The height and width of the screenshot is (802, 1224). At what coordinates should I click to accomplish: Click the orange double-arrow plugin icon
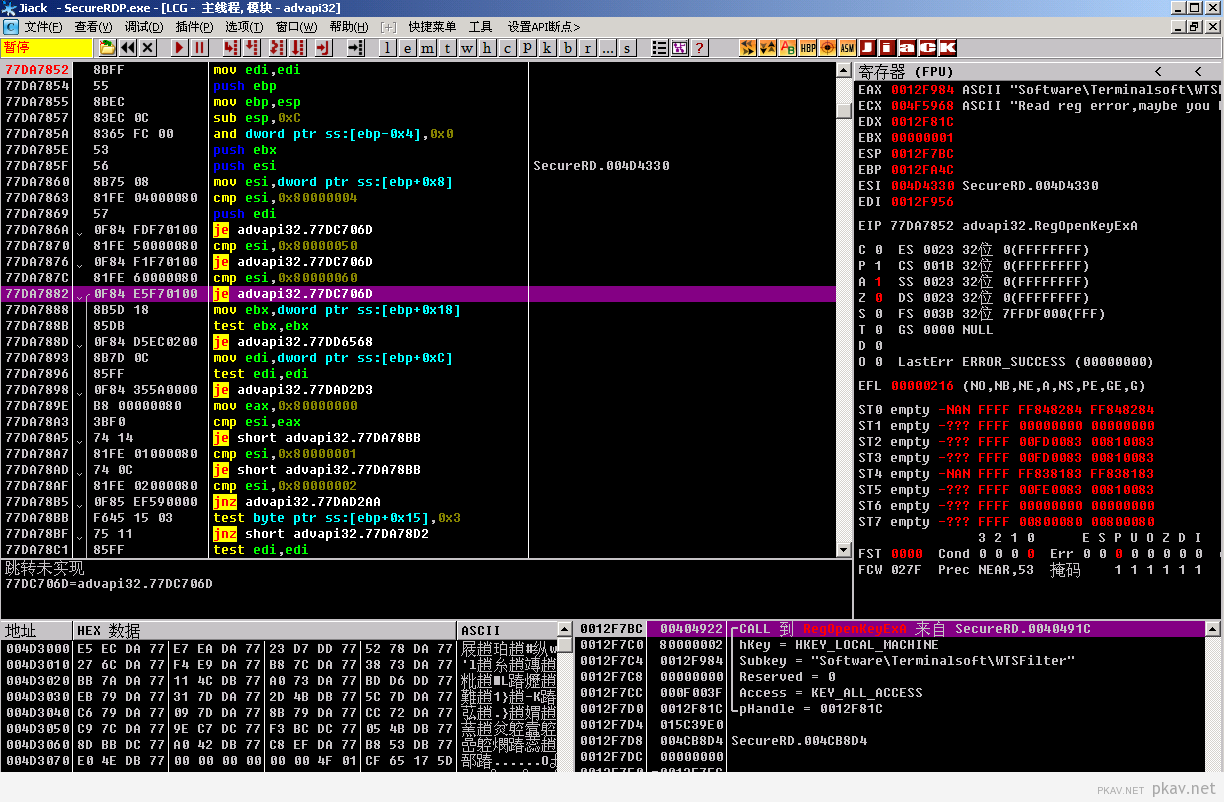pos(748,47)
